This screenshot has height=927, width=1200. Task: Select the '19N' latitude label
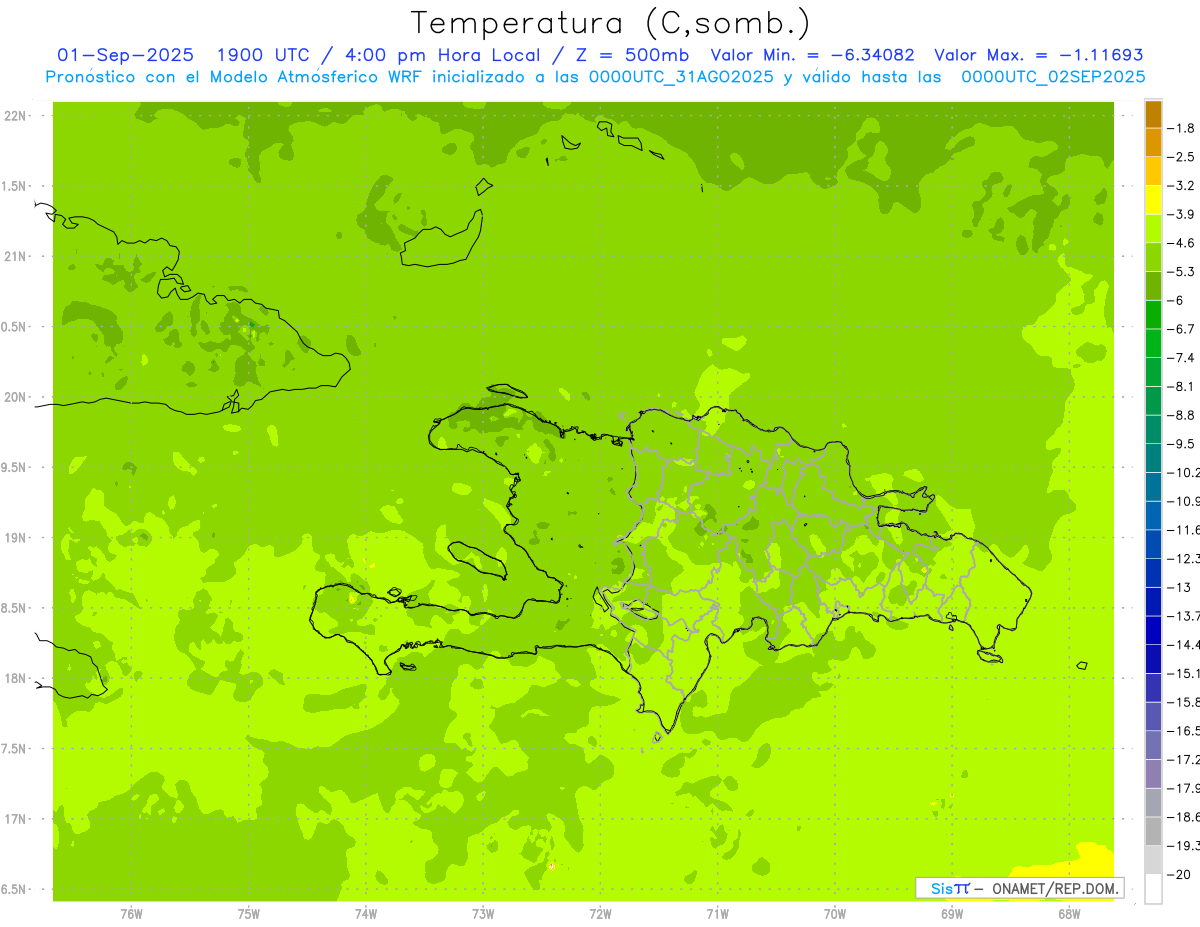[16, 538]
